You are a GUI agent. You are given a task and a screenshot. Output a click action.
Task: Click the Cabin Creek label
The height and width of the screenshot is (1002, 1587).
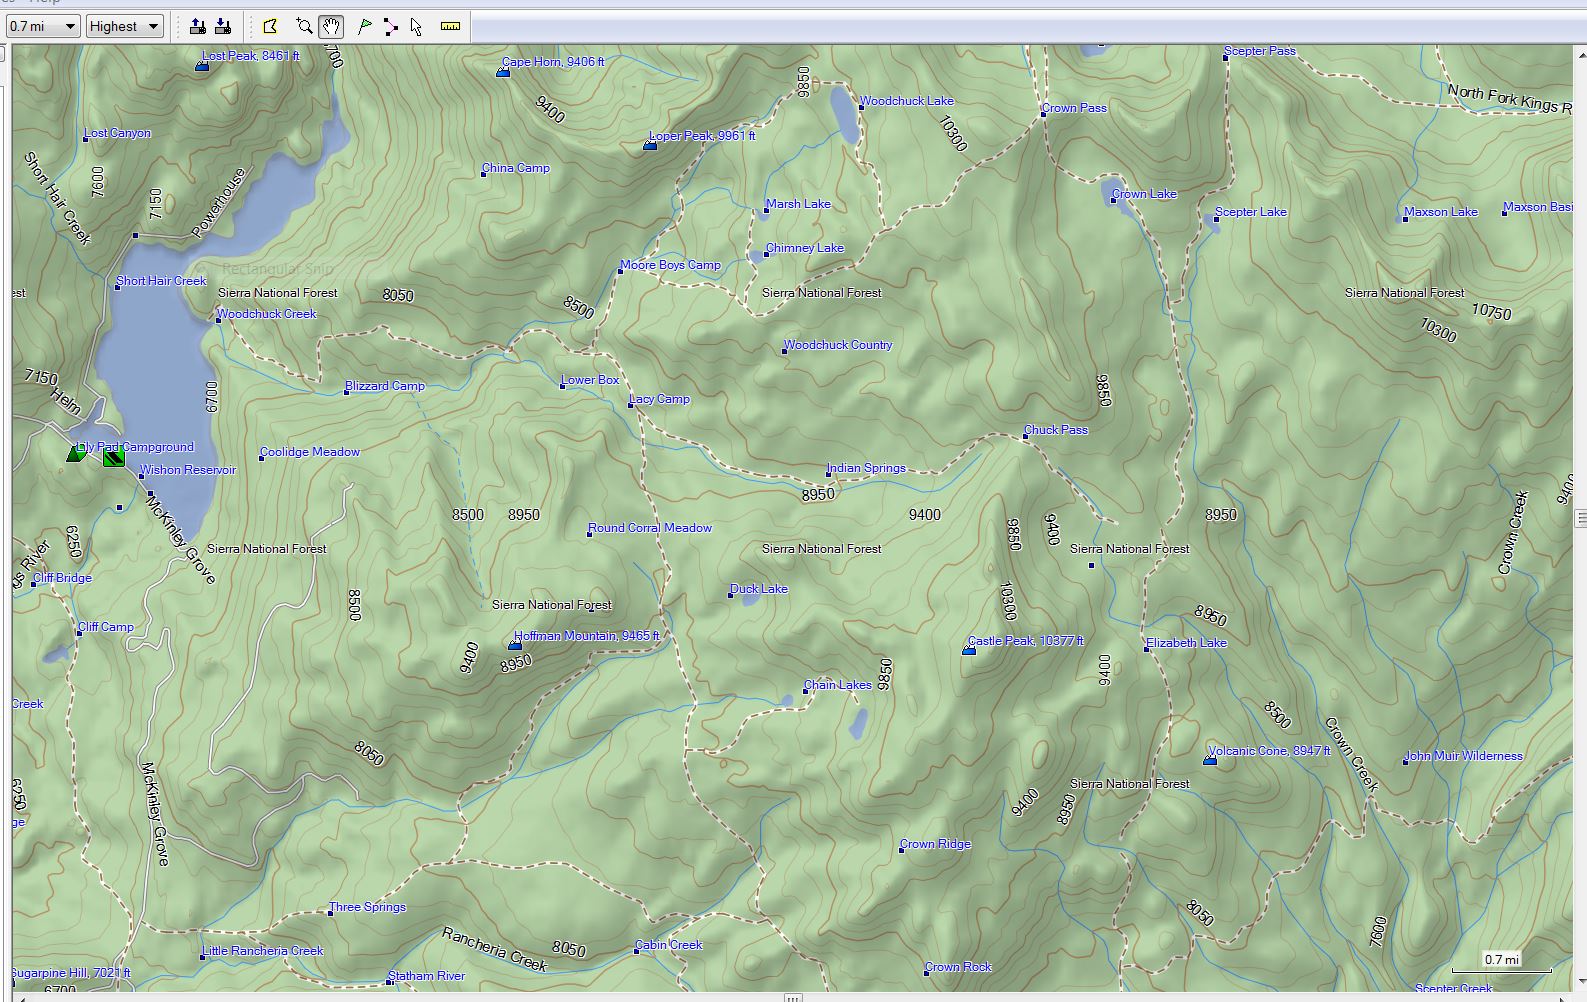pos(669,945)
